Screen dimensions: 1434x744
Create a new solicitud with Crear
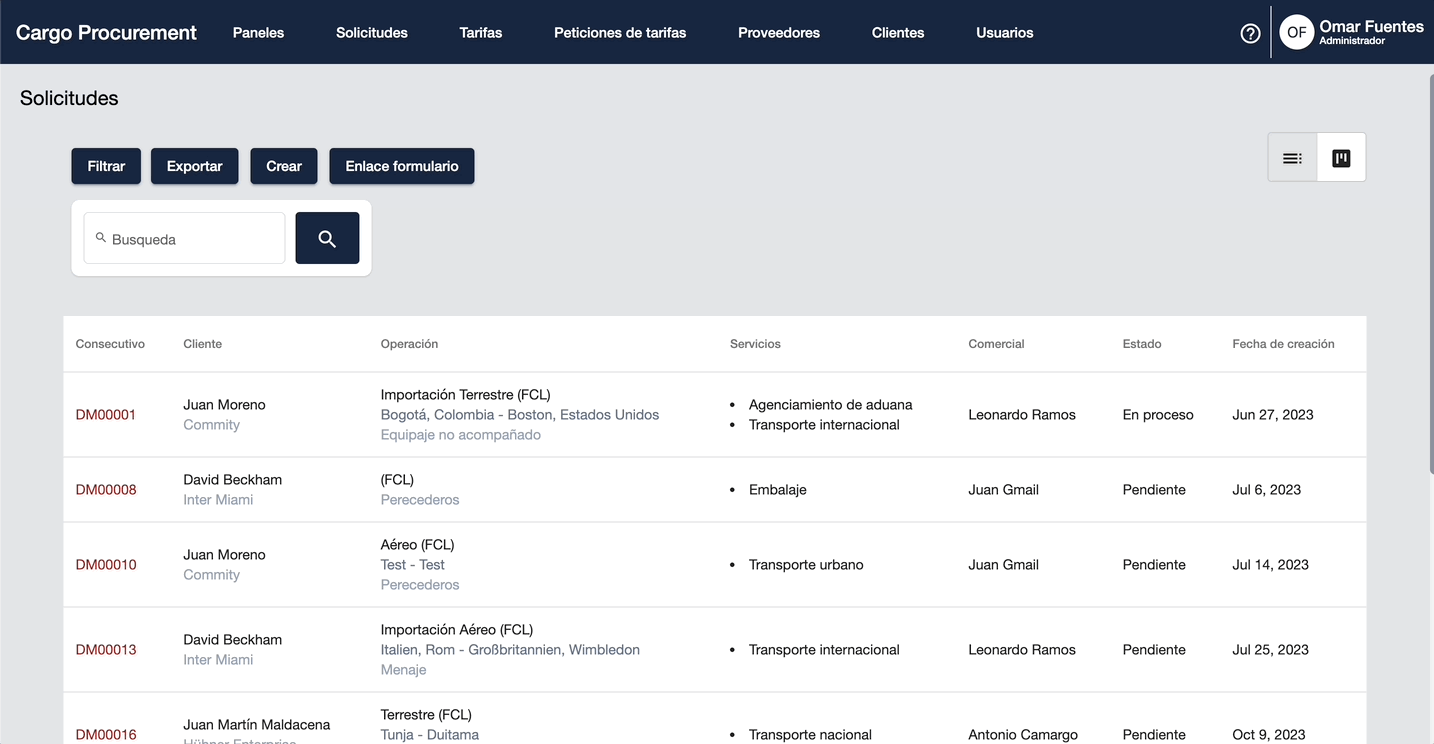(284, 166)
